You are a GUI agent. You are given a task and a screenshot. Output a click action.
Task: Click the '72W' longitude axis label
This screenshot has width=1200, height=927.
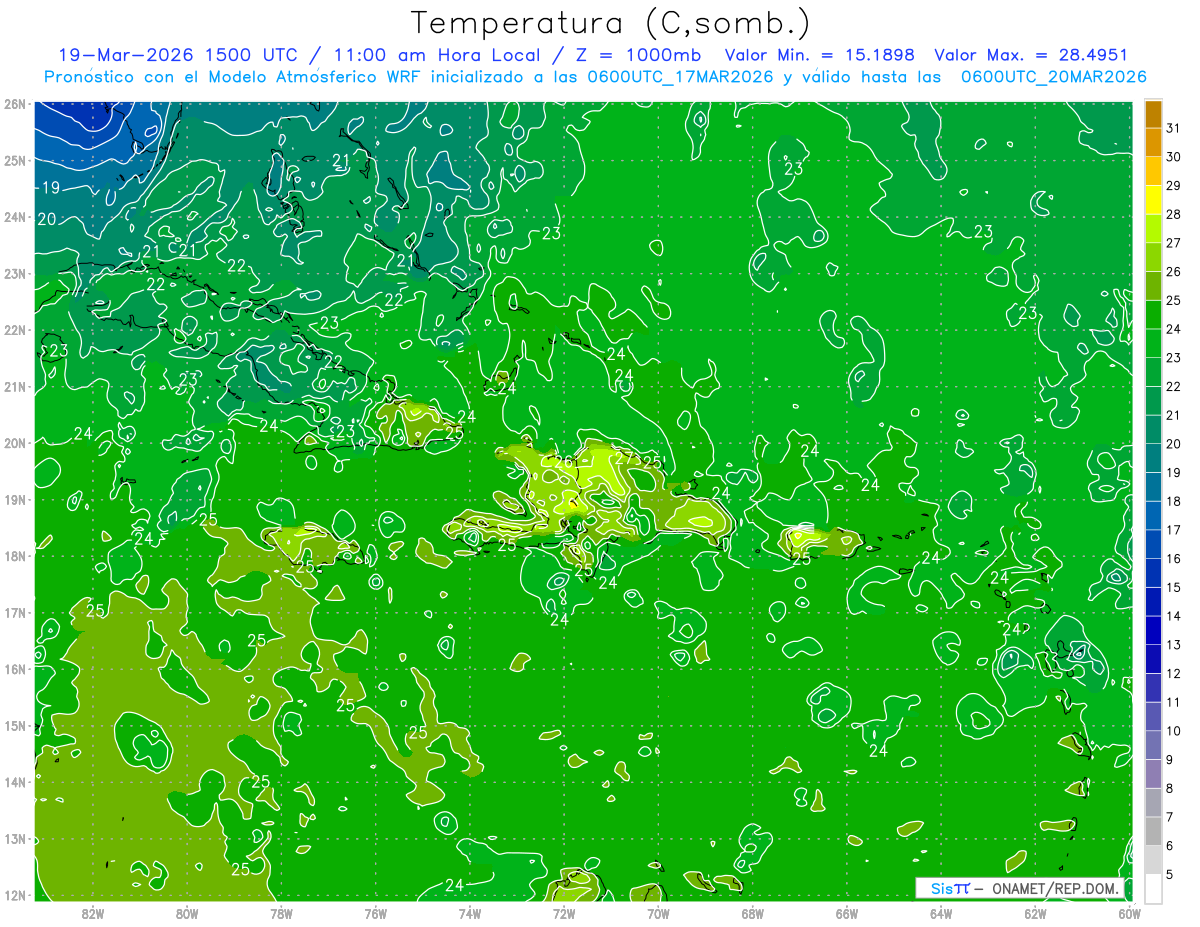tap(564, 913)
